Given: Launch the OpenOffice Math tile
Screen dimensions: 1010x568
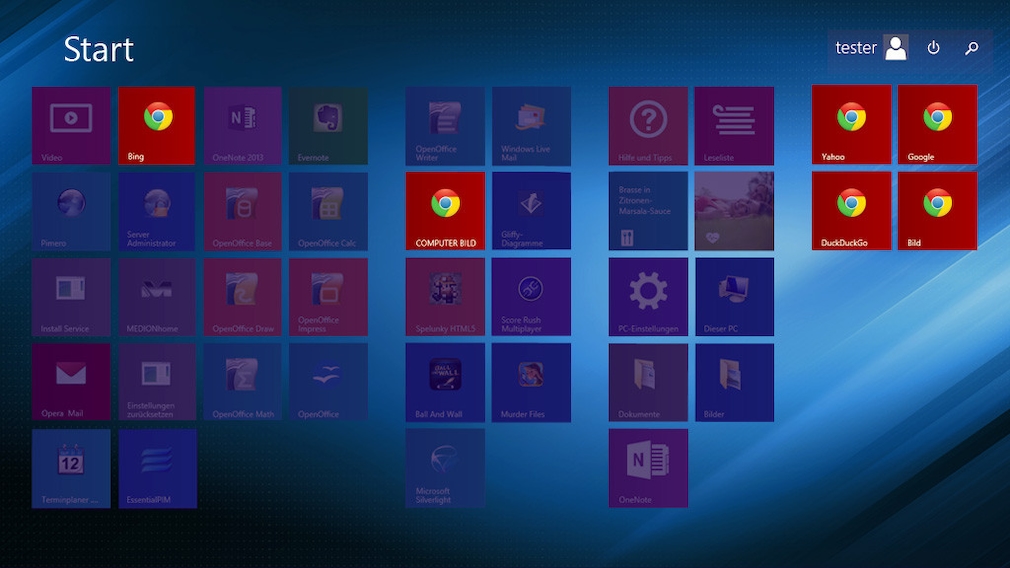Looking at the screenshot, I should [243, 383].
